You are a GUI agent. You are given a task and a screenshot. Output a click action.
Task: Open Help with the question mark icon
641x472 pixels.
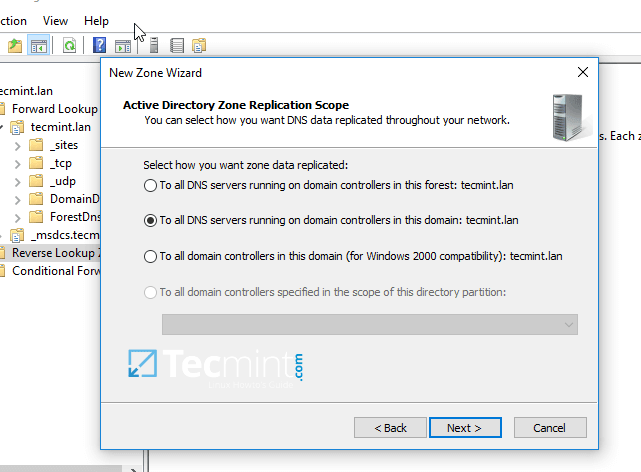pyautogui.click(x=100, y=45)
